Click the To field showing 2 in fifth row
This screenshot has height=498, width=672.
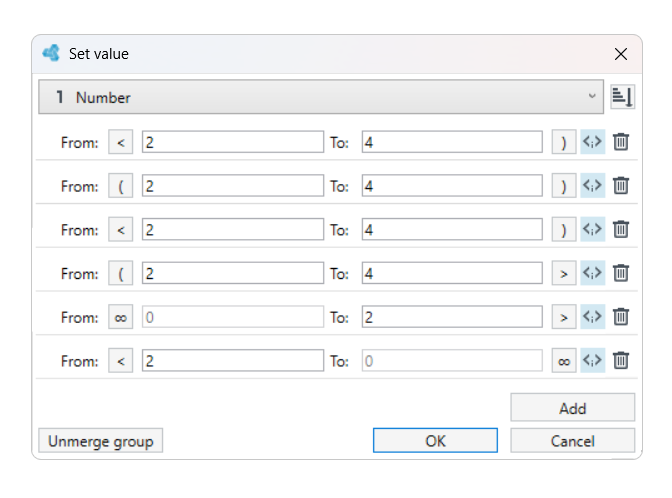click(x=452, y=317)
